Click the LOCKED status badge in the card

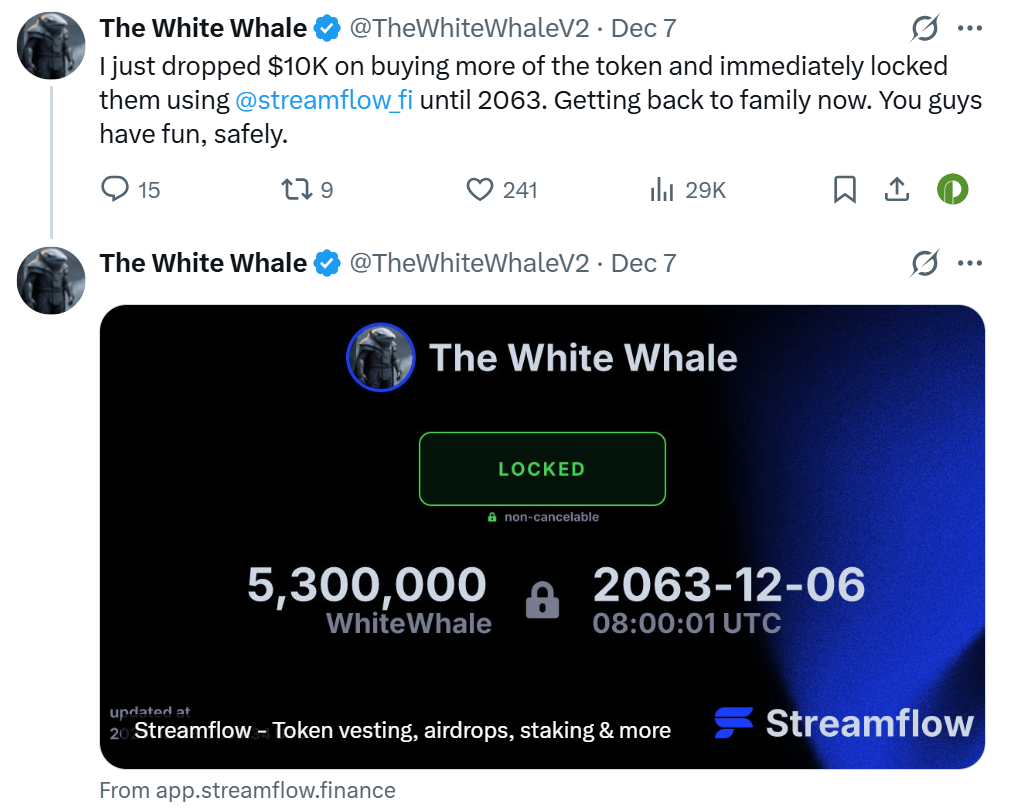point(542,468)
